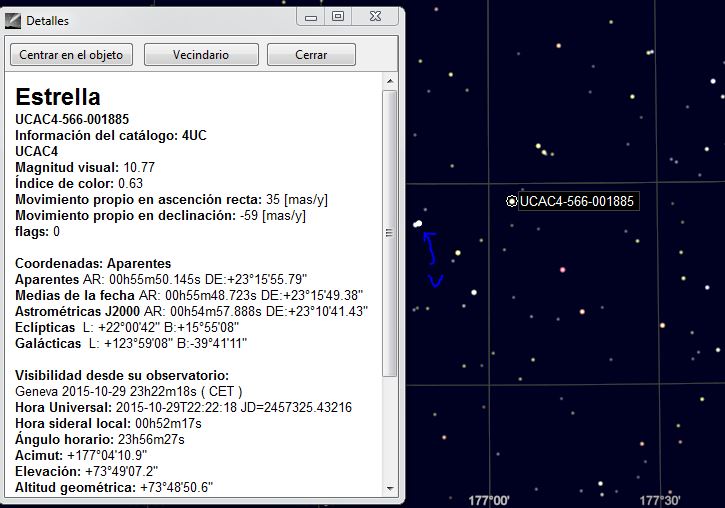The image size is (725, 508).
Task: Click the Astrométricas J2000 coordinates line
Action: click(x=192, y=311)
